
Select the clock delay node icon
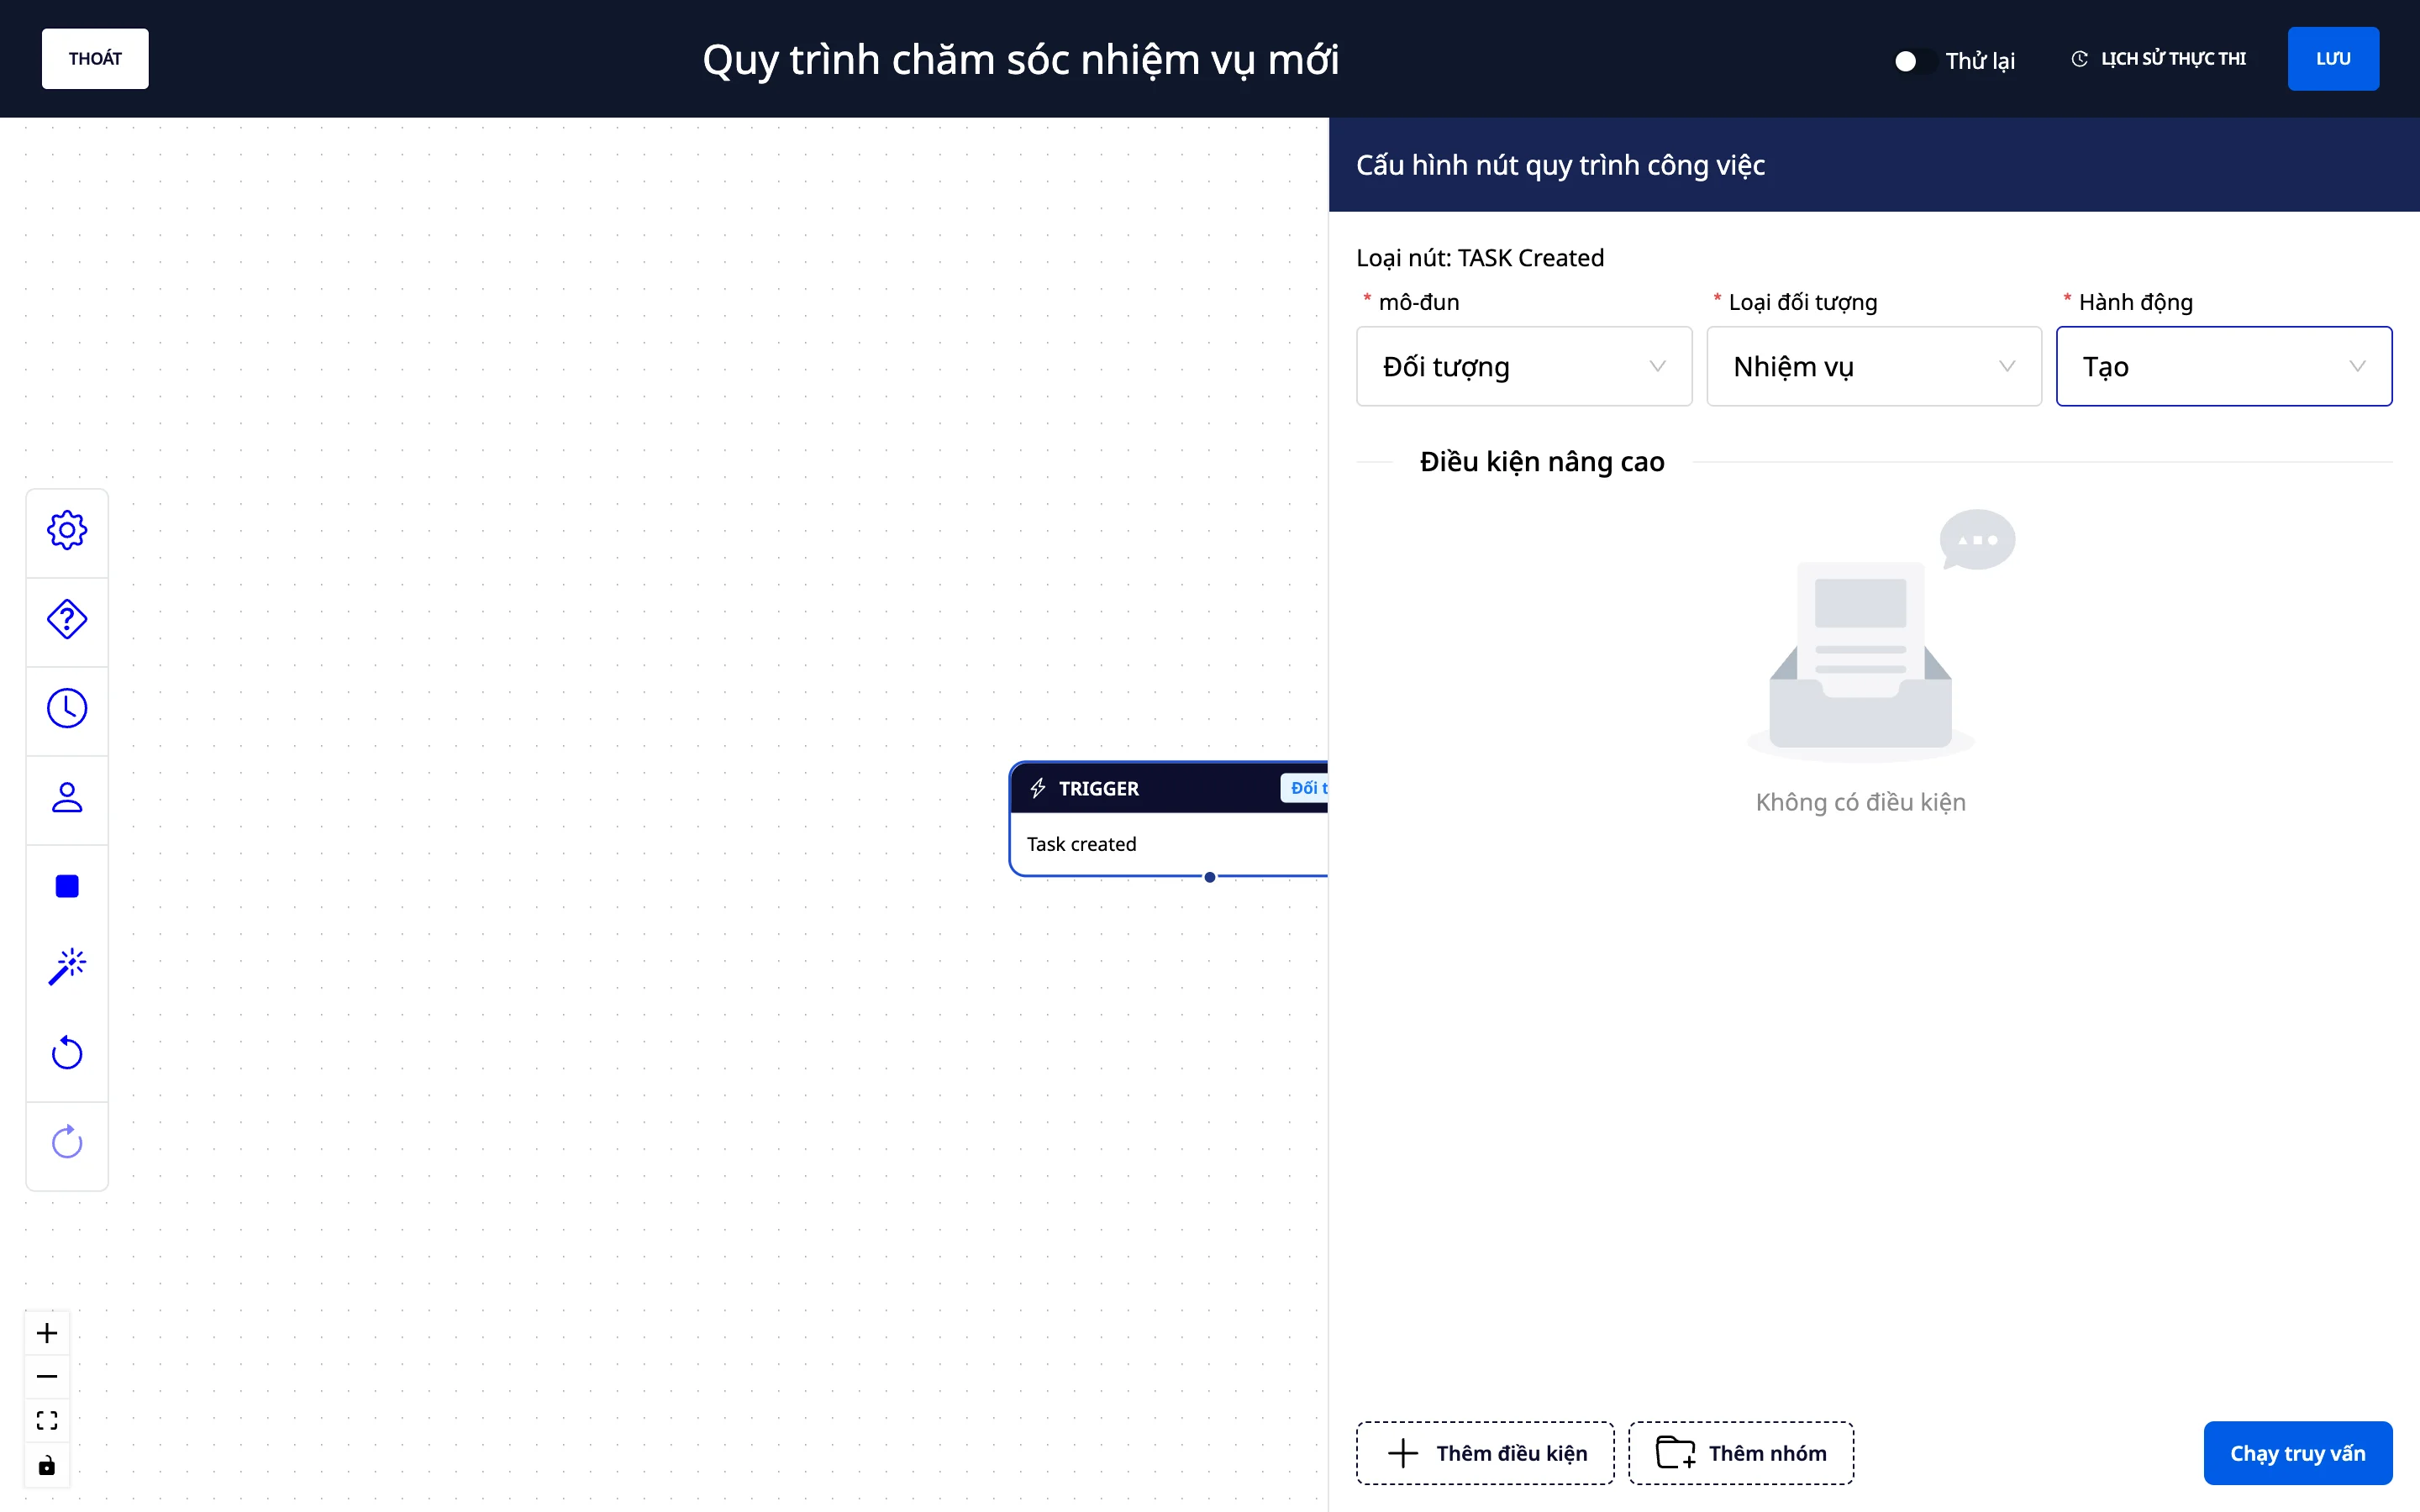click(x=67, y=708)
